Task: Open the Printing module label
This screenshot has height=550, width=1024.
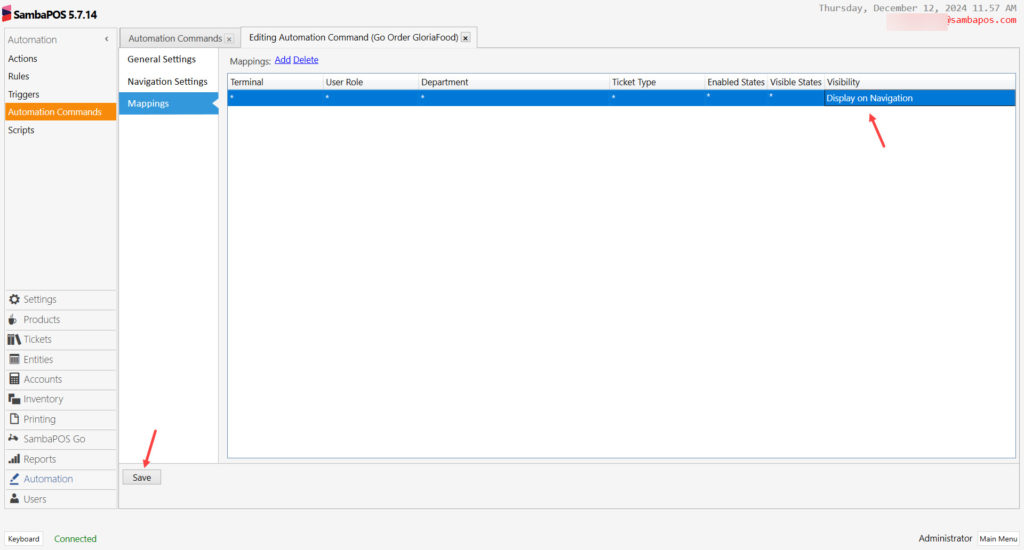Action: [x=39, y=419]
